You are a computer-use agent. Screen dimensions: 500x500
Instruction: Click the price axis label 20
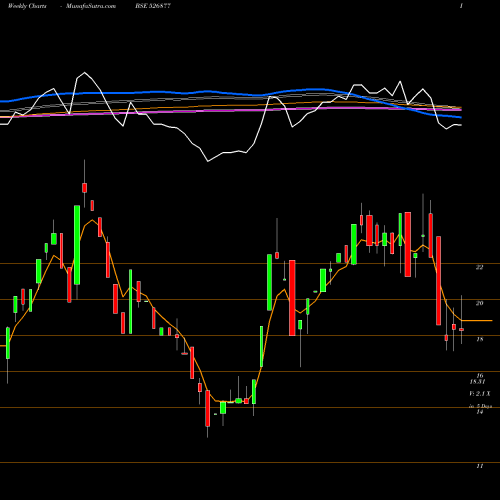pyautogui.click(x=479, y=303)
